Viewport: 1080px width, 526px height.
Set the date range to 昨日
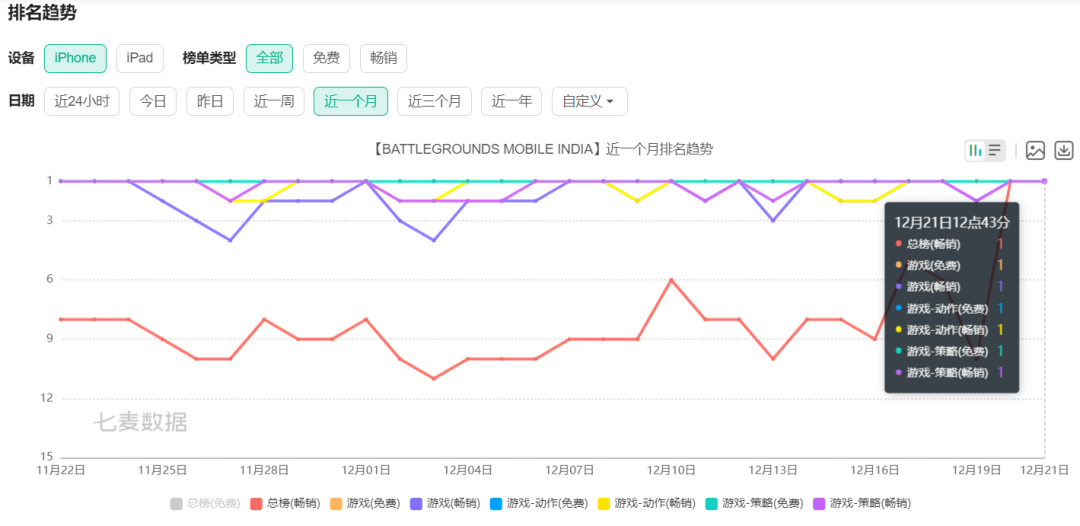pos(210,101)
